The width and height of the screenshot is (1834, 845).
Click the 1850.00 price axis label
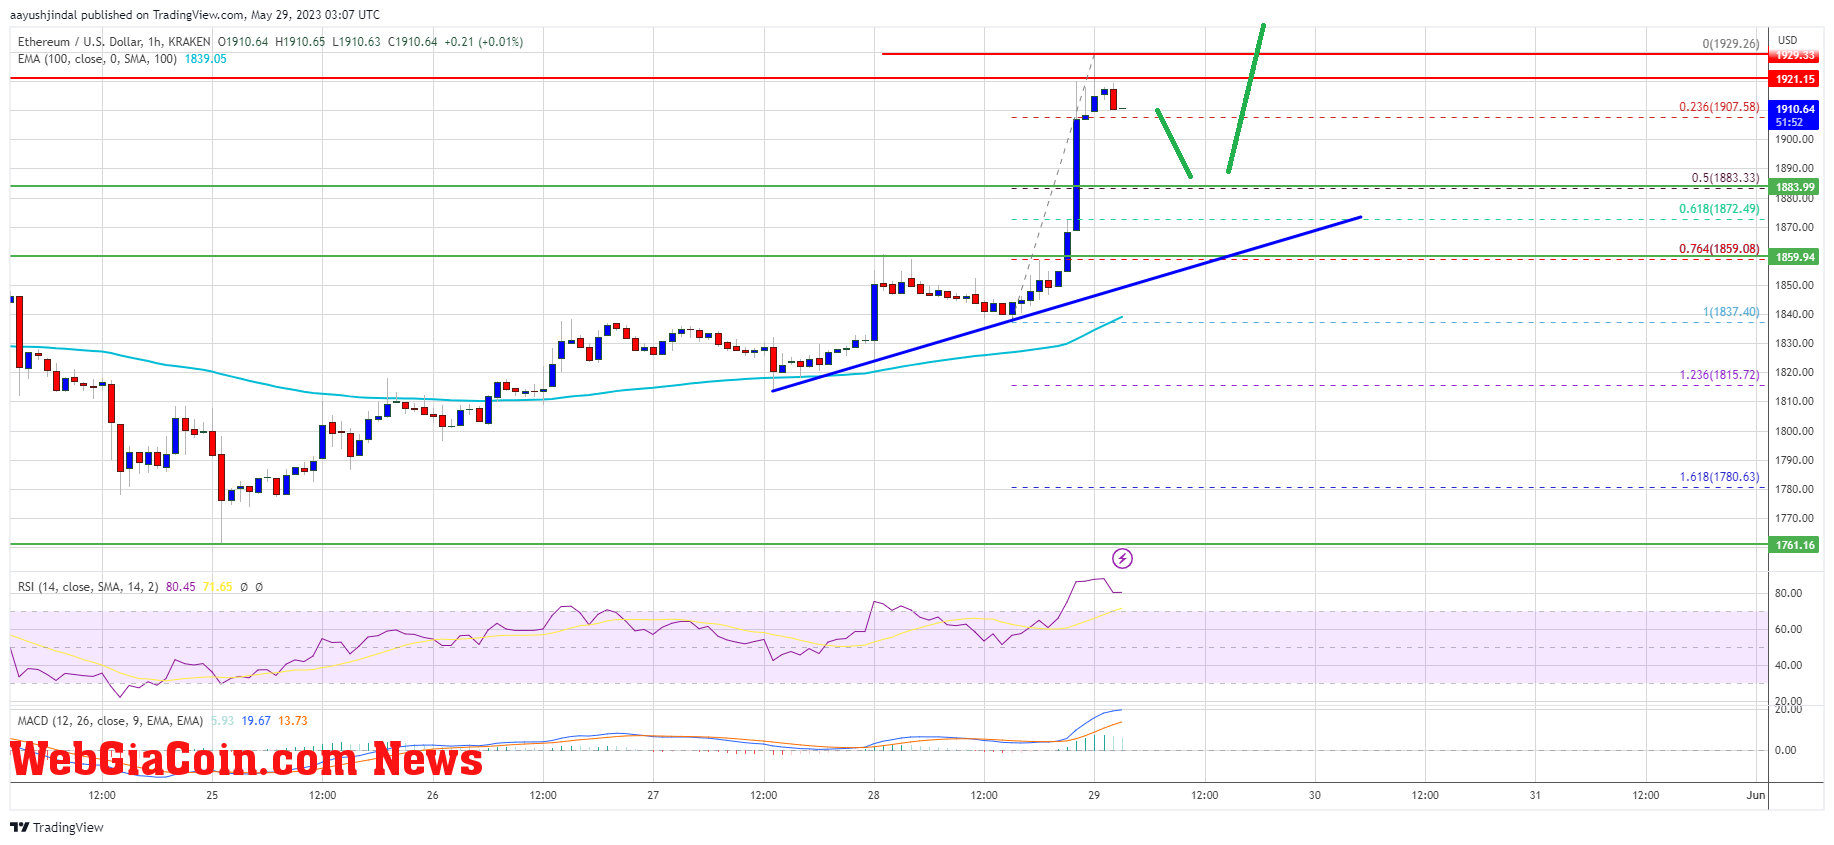(x=1794, y=286)
